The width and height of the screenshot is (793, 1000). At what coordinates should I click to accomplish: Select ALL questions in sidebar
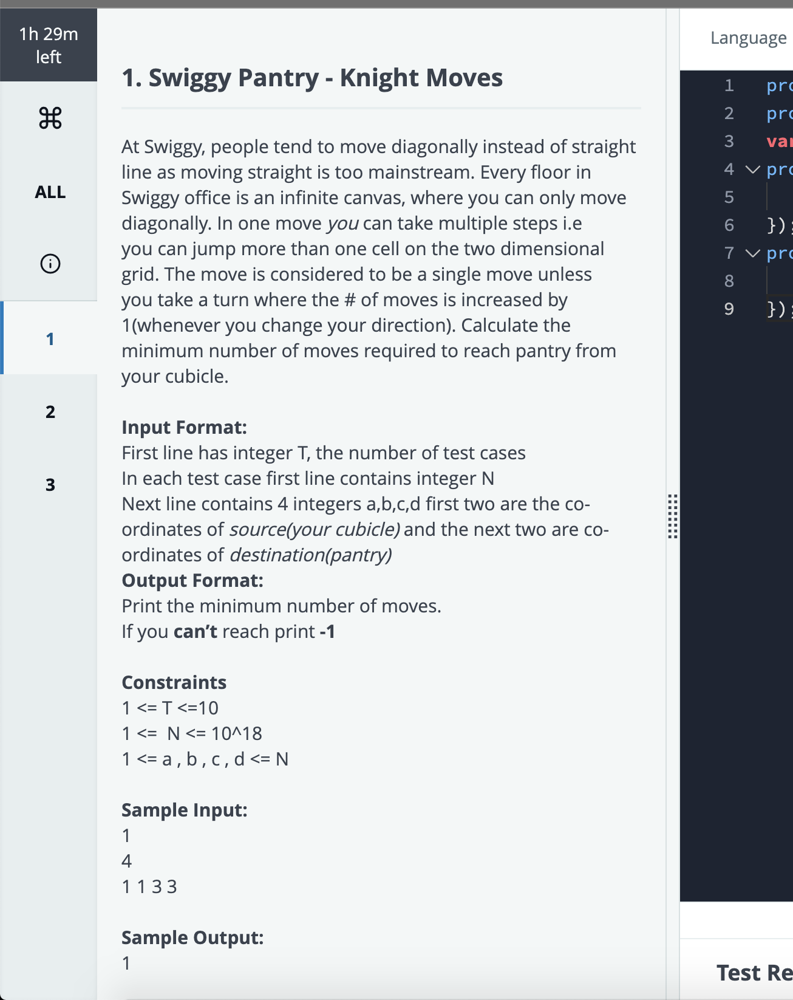click(x=50, y=192)
